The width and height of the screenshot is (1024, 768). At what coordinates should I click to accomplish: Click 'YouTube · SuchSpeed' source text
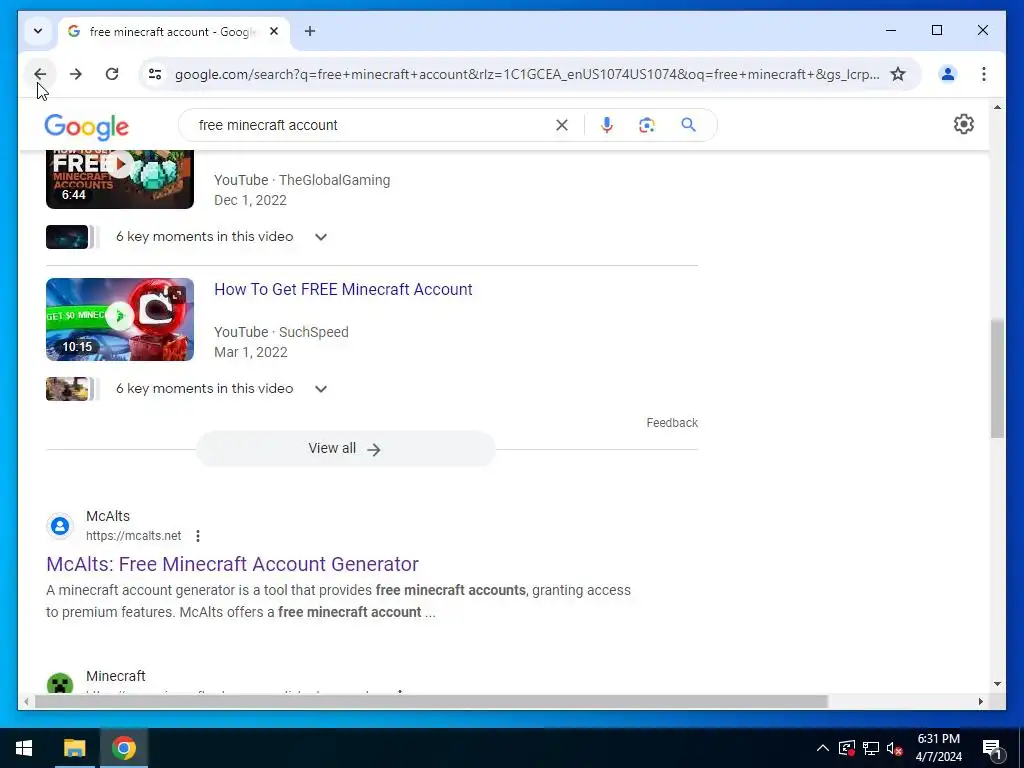click(x=281, y=332)
